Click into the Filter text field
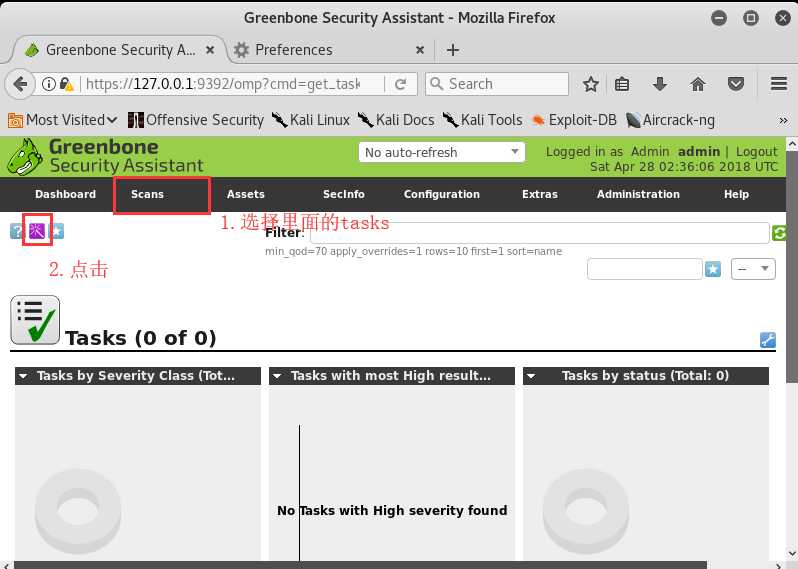Image resolution: width=798 pixels, height=569 pixels. [x=539, y=233]
